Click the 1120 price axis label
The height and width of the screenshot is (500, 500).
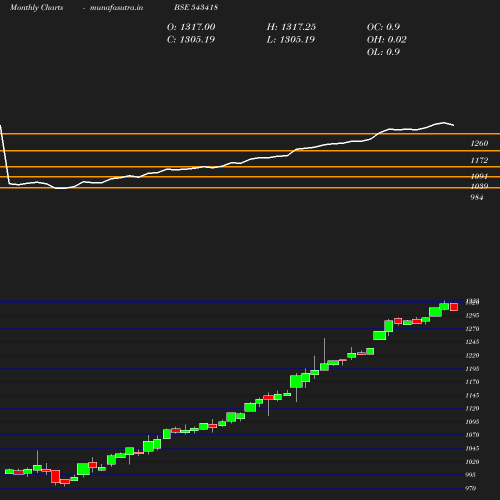click(472, 408)
